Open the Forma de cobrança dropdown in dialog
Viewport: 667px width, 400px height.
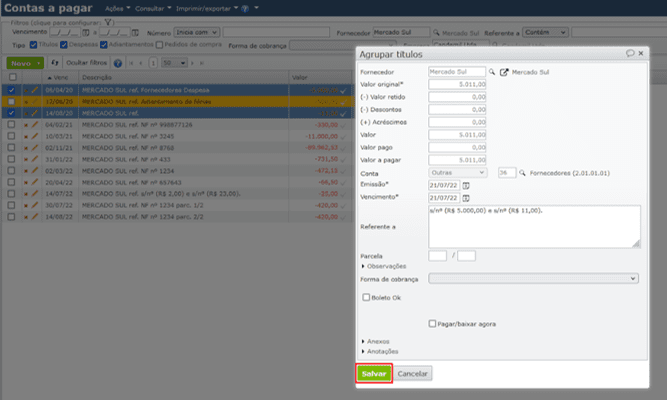(533, 279)
